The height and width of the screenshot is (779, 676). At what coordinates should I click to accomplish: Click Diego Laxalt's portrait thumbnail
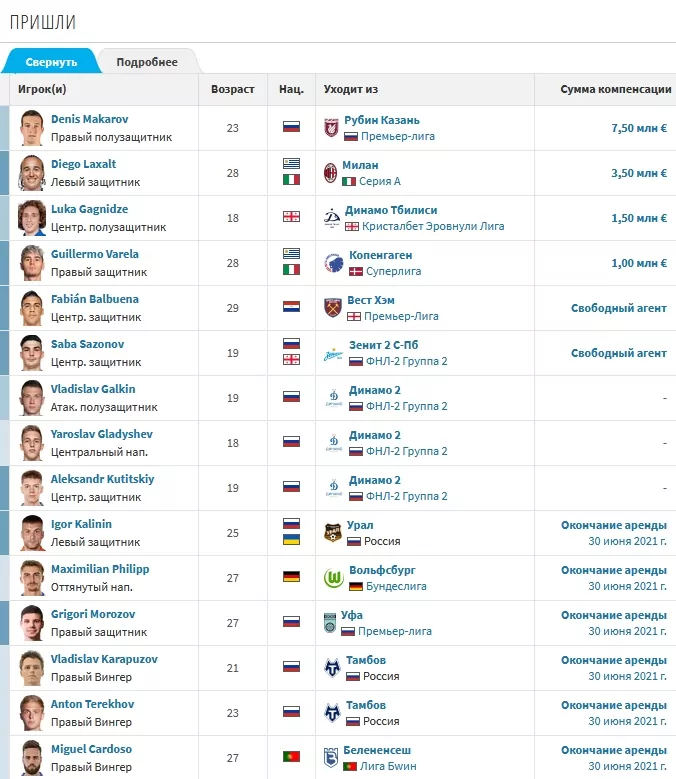pyautogui.click(x=32, y=173)
